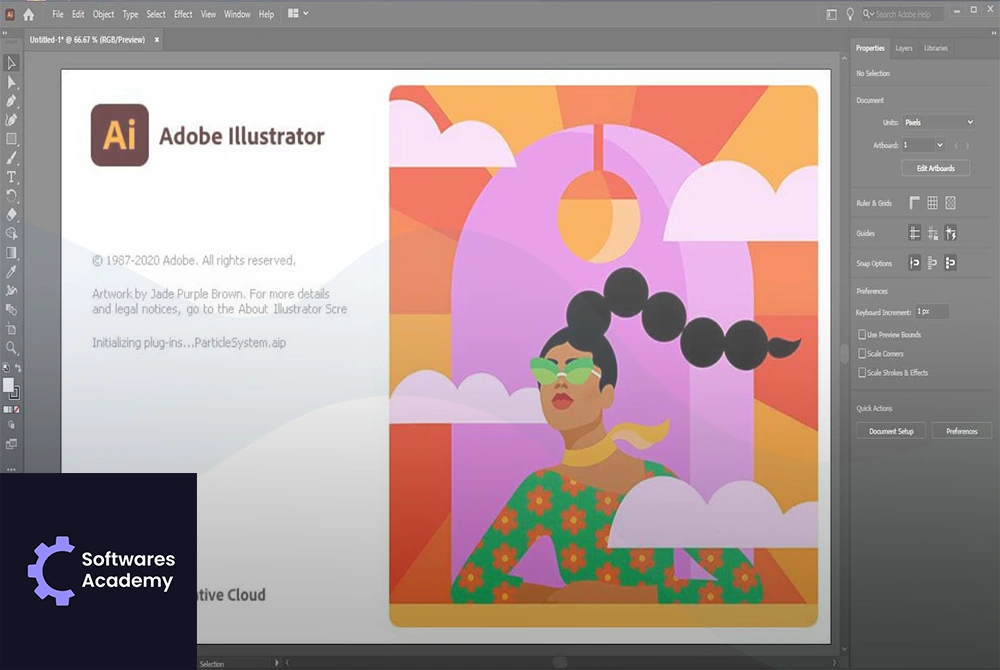The width and height of the screenshot is (1000, 670).
Task: Select the Pen tool
Action: click(x=11, y=101)
